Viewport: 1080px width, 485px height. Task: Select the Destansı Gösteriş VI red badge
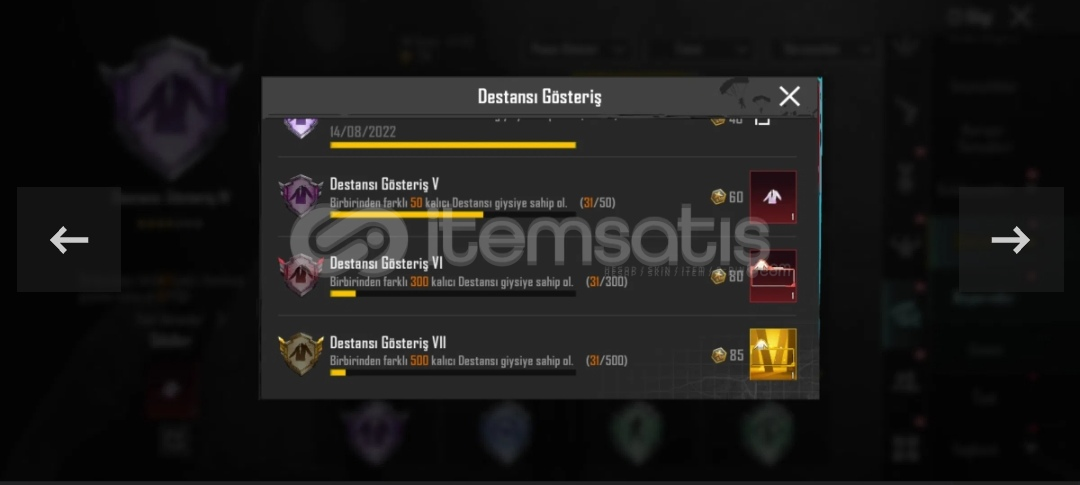(x=301, y=275)
